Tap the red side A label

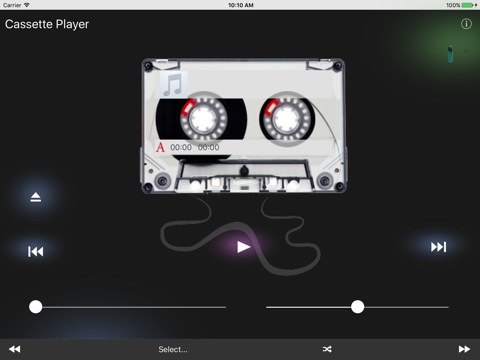point(160,147)
